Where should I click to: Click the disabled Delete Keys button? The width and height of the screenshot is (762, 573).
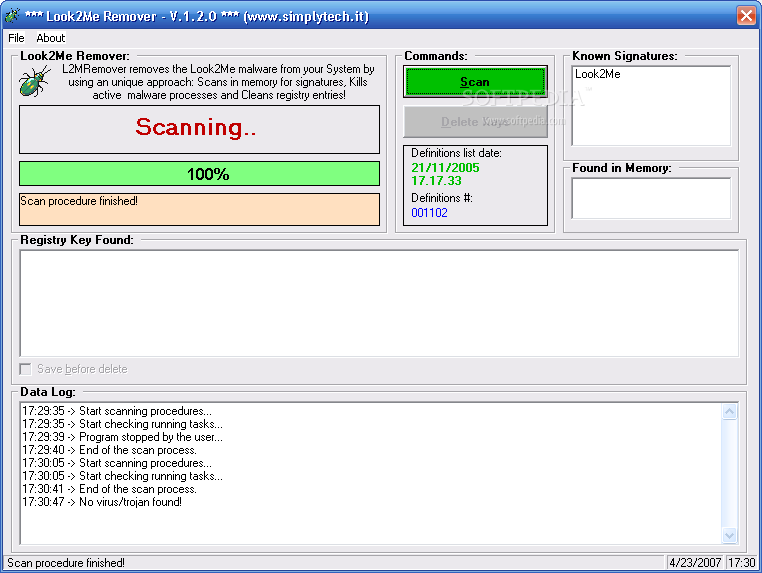point(475,122)
